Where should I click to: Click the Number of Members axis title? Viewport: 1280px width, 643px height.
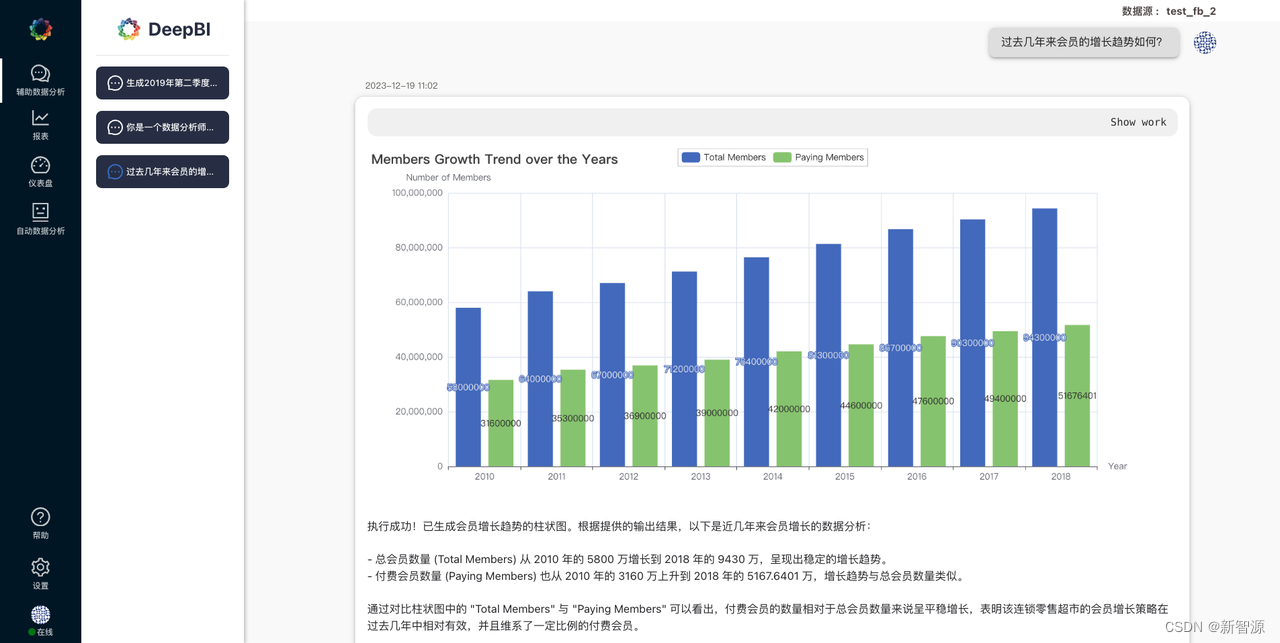[448, 178]
